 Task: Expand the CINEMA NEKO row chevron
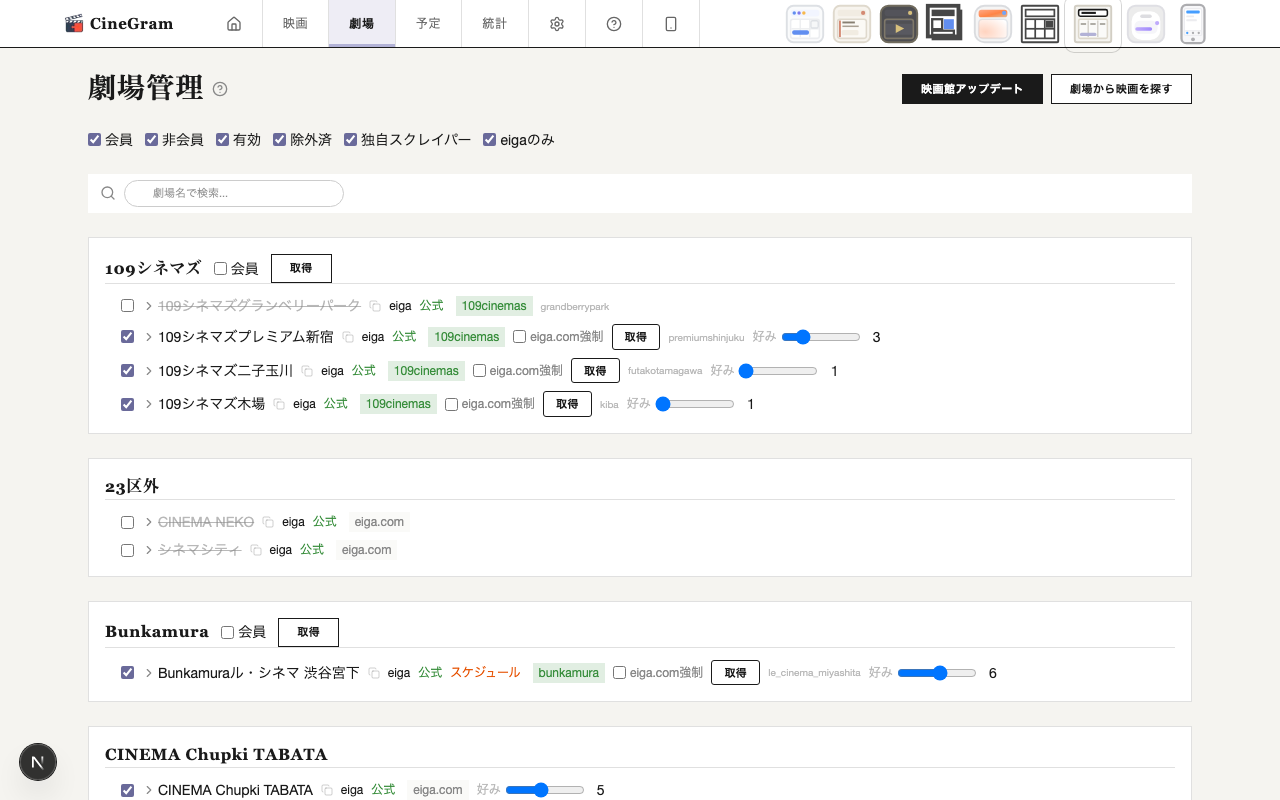148,522
